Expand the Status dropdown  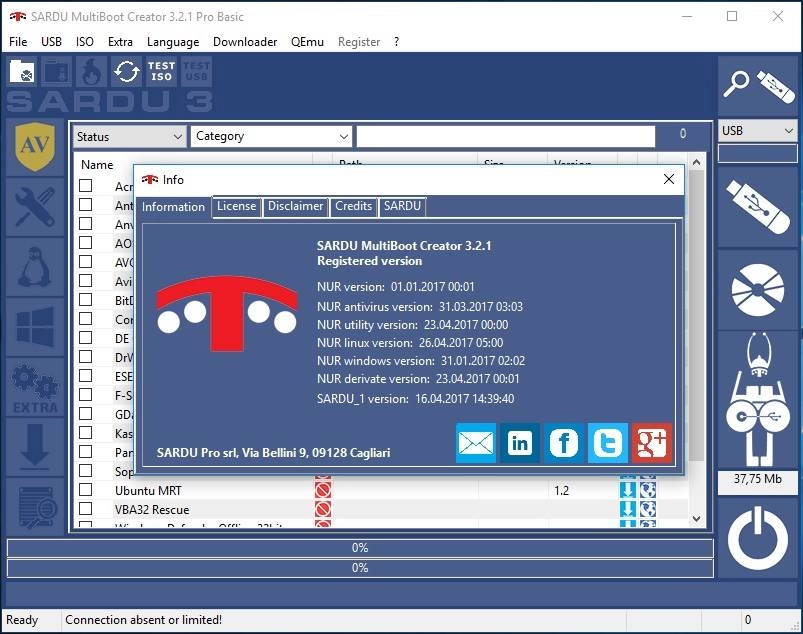point(129,137)
